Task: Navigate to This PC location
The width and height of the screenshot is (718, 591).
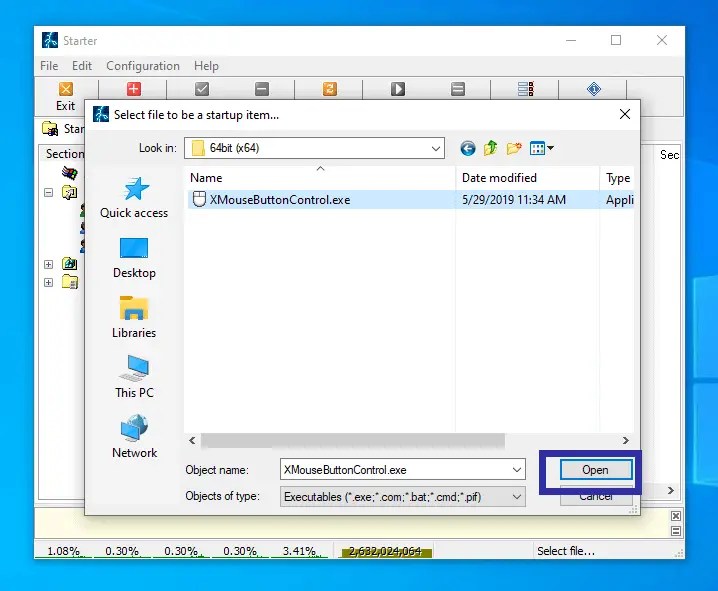Action: coord(134,376)
